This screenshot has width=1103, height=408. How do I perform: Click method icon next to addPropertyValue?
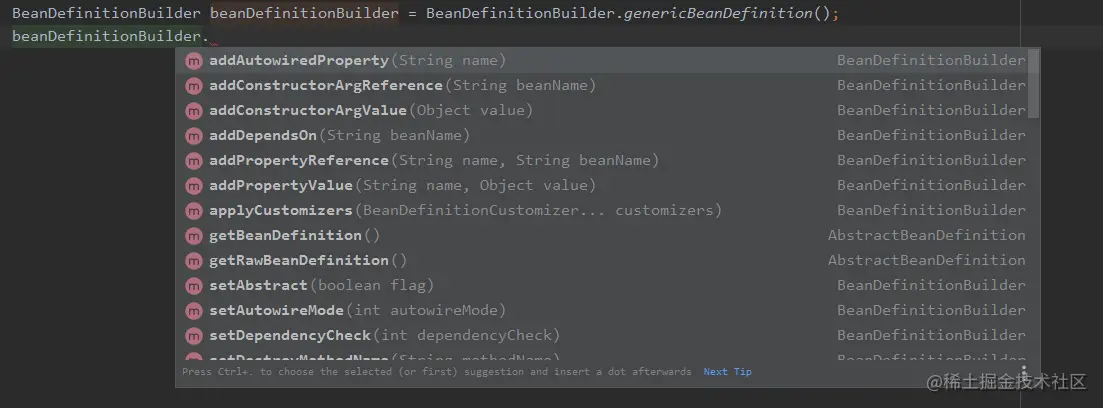coord(194,186)
